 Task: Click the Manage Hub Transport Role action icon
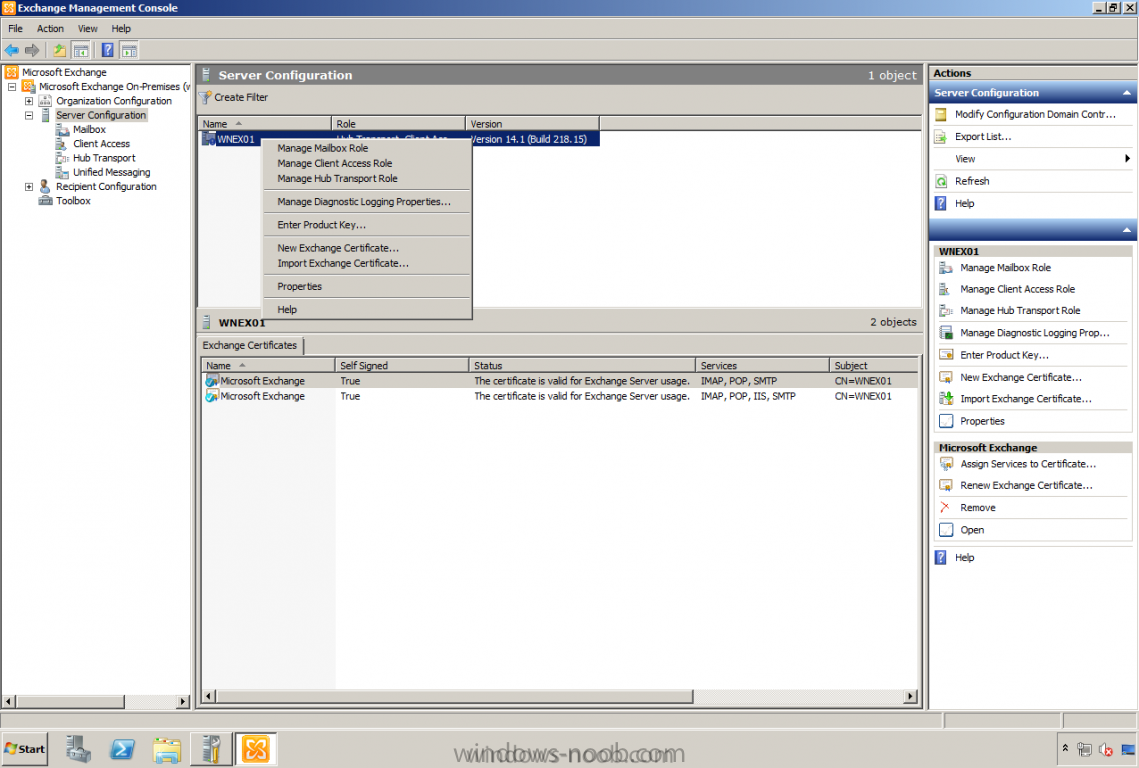tap(946, 311)
